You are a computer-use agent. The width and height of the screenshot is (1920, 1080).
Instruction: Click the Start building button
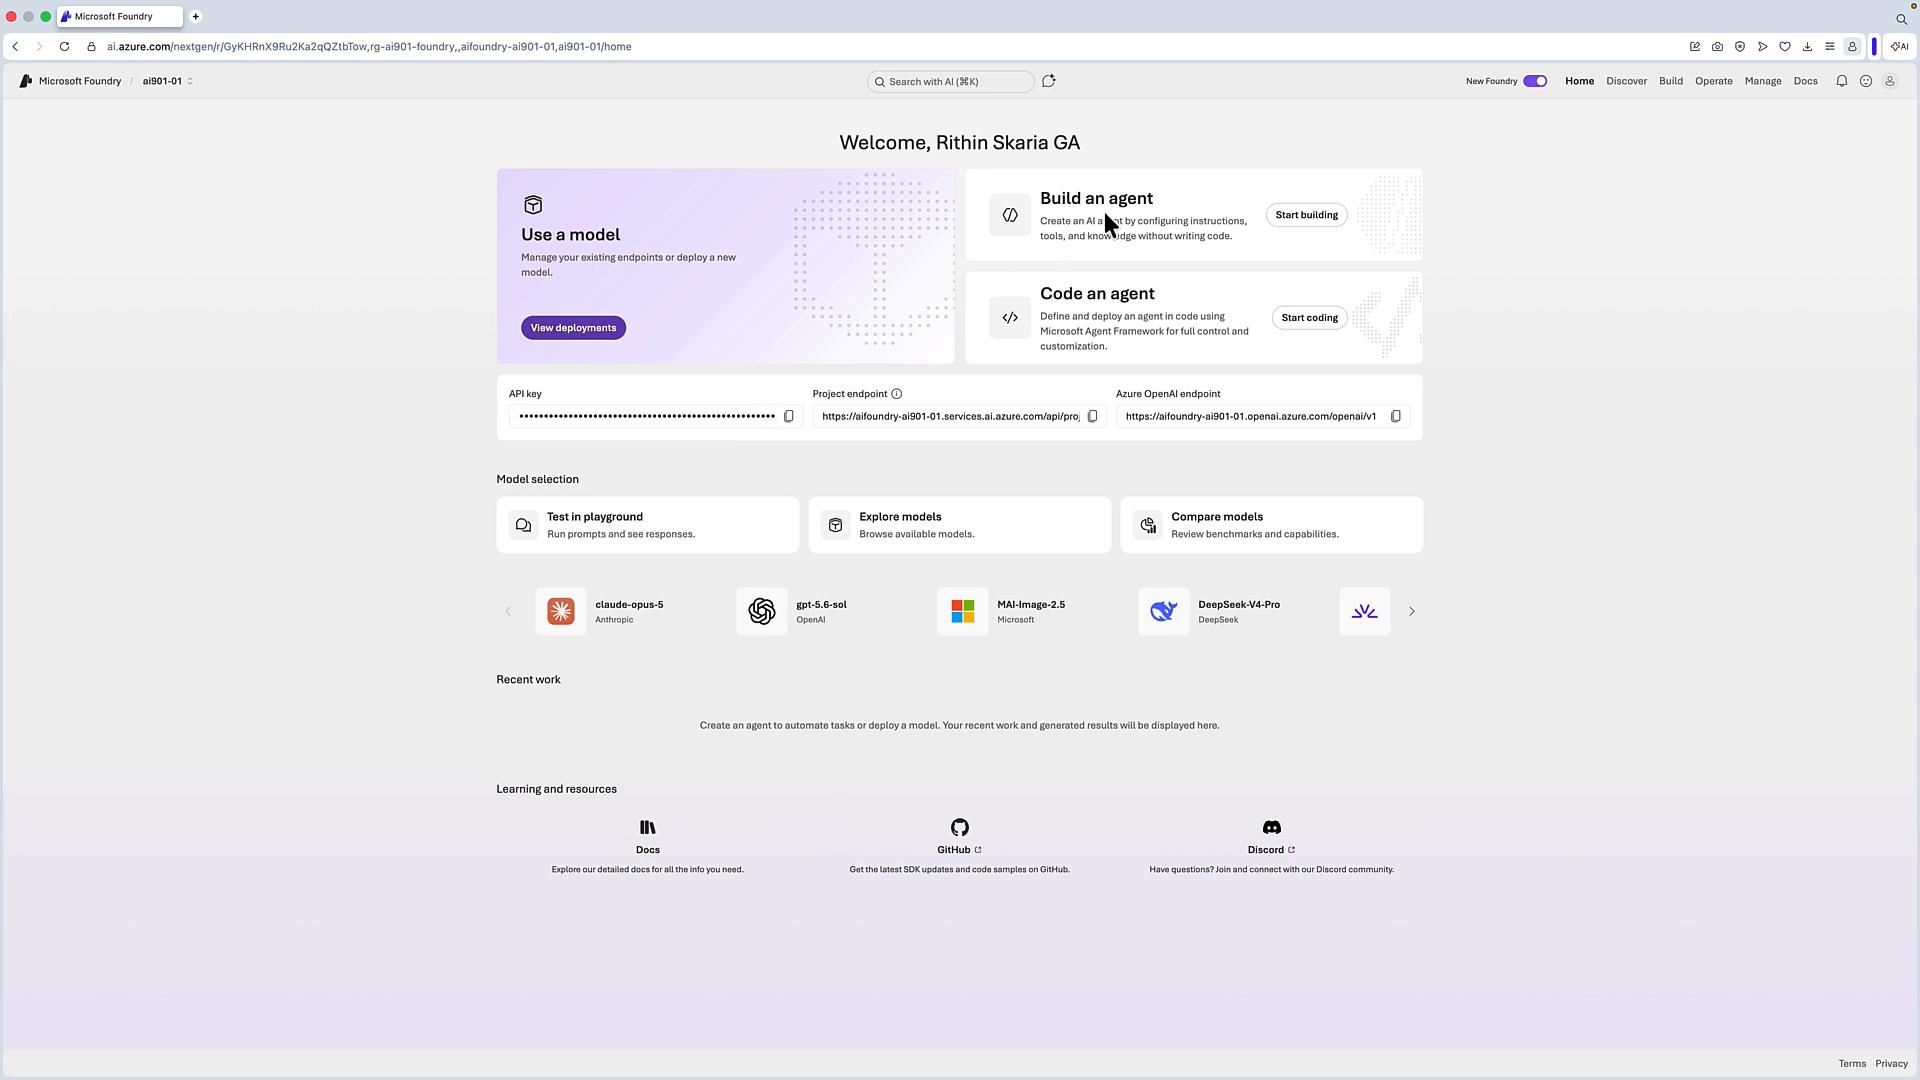coord(1307,215)
